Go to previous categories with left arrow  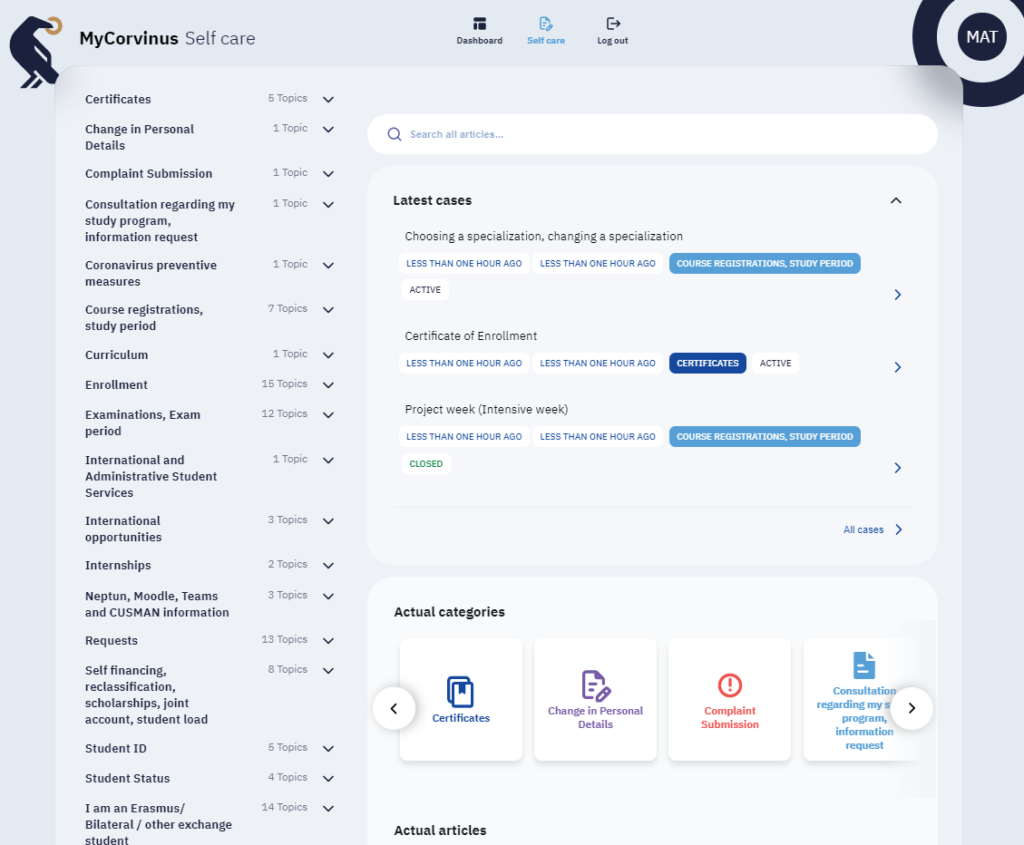(394, 709)
